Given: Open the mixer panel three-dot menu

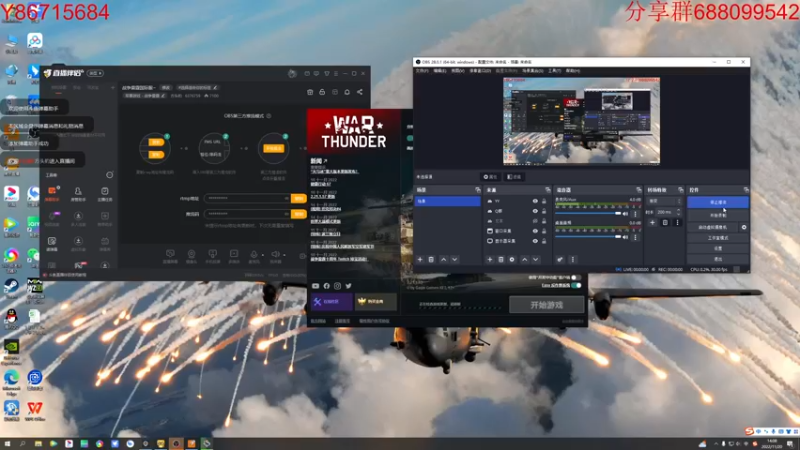Looking at the screenshot, I should [572, 260].
